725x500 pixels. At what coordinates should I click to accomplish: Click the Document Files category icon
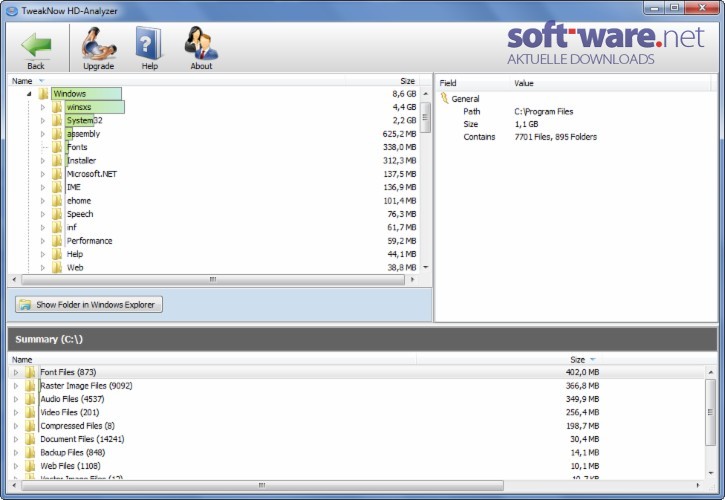pos(30,439)
